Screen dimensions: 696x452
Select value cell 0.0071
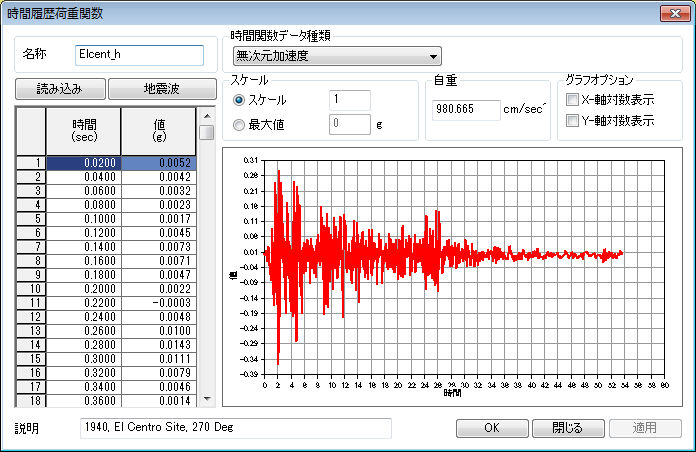pyautogui.click(x=159, y=261)
